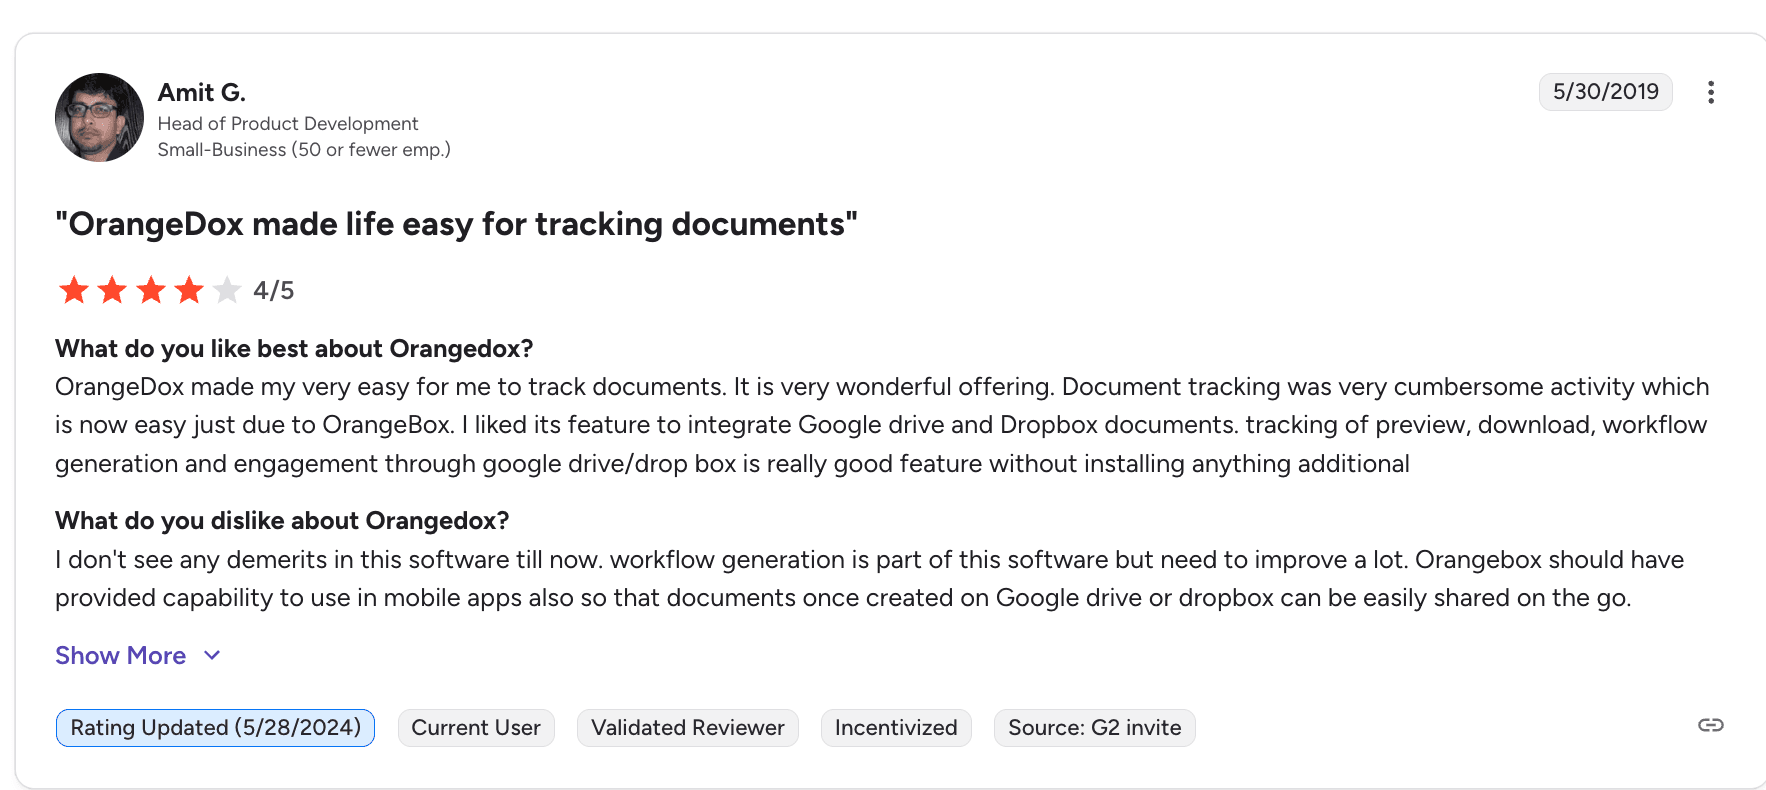1766x790 pixels.
Task: Open the three-dot options menu
Action: 1711,92
